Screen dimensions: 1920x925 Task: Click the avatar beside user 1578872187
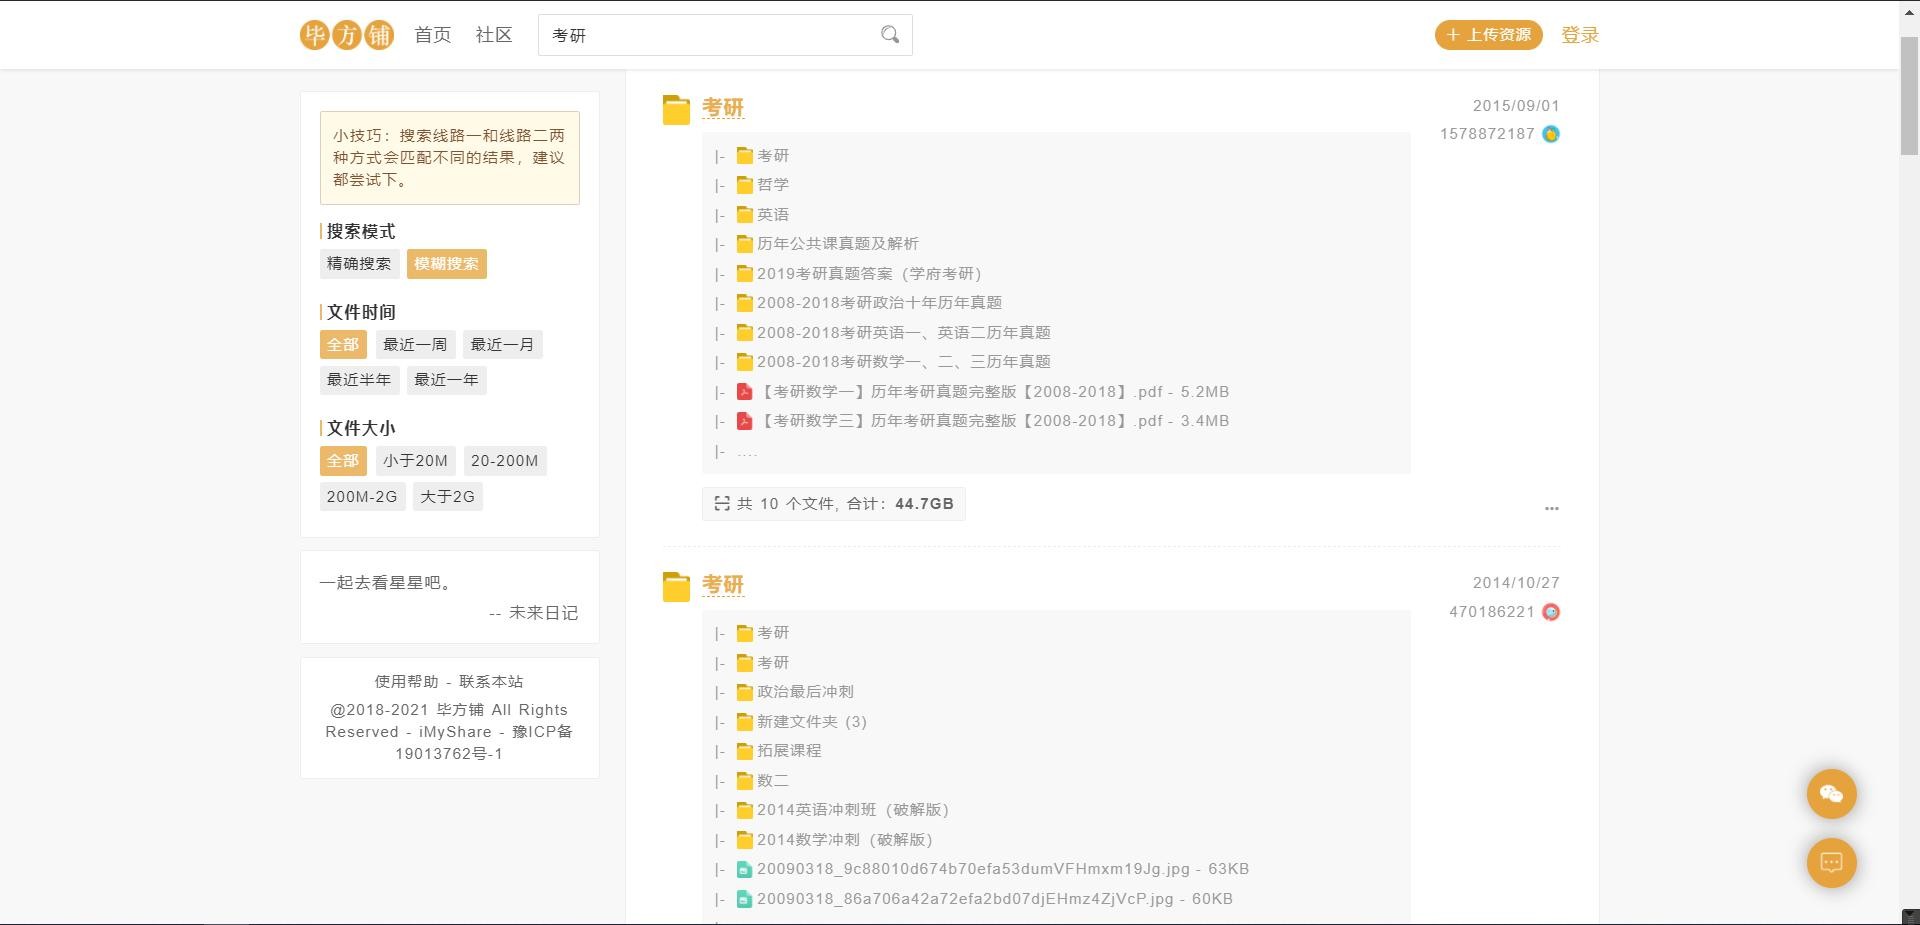tap(1551, 134)
